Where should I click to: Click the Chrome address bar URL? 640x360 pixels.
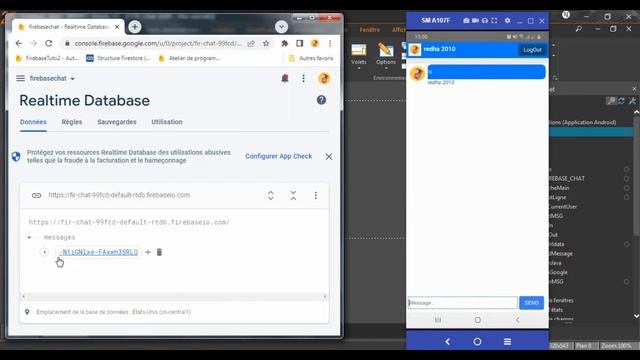[x=158, y=43]
